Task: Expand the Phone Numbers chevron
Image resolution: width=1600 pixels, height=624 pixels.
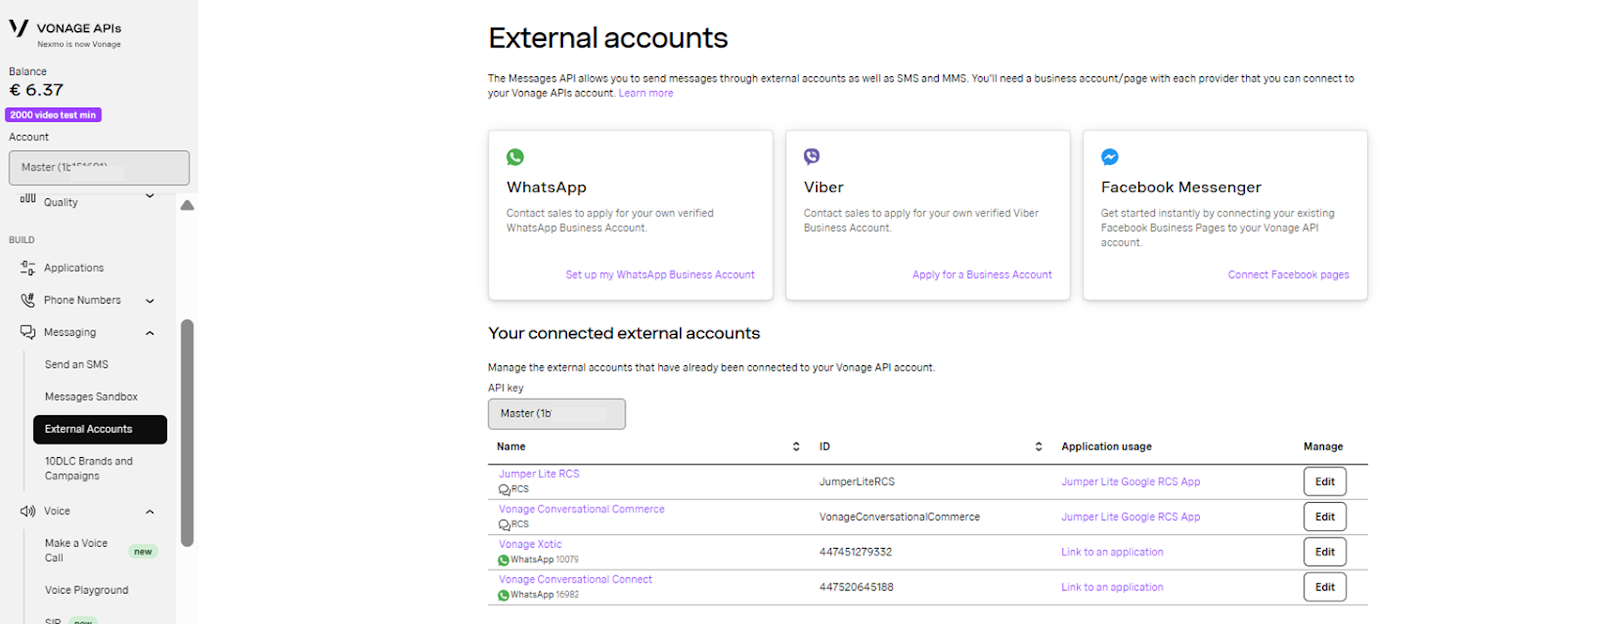Action: click(x=150, y=301)
